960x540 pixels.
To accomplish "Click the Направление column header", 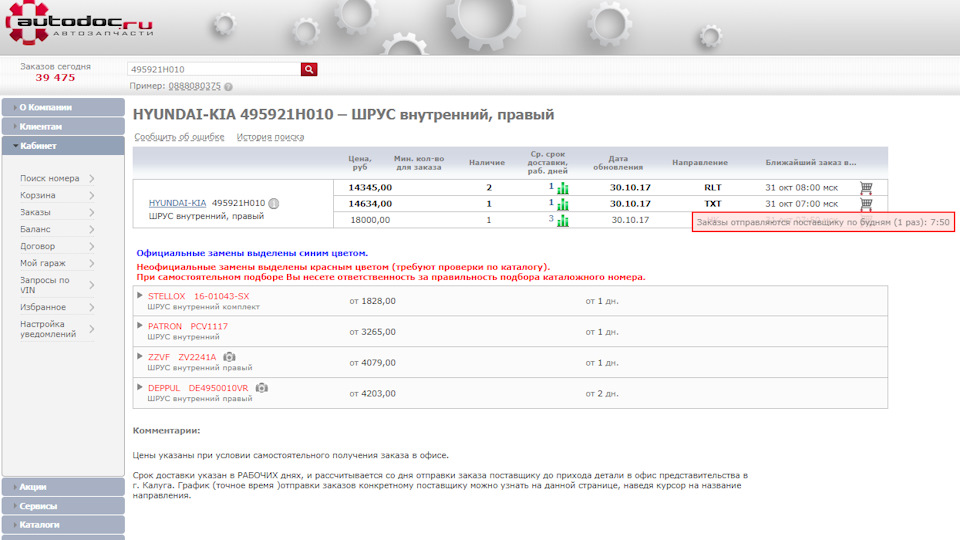I will coord(700,162).
